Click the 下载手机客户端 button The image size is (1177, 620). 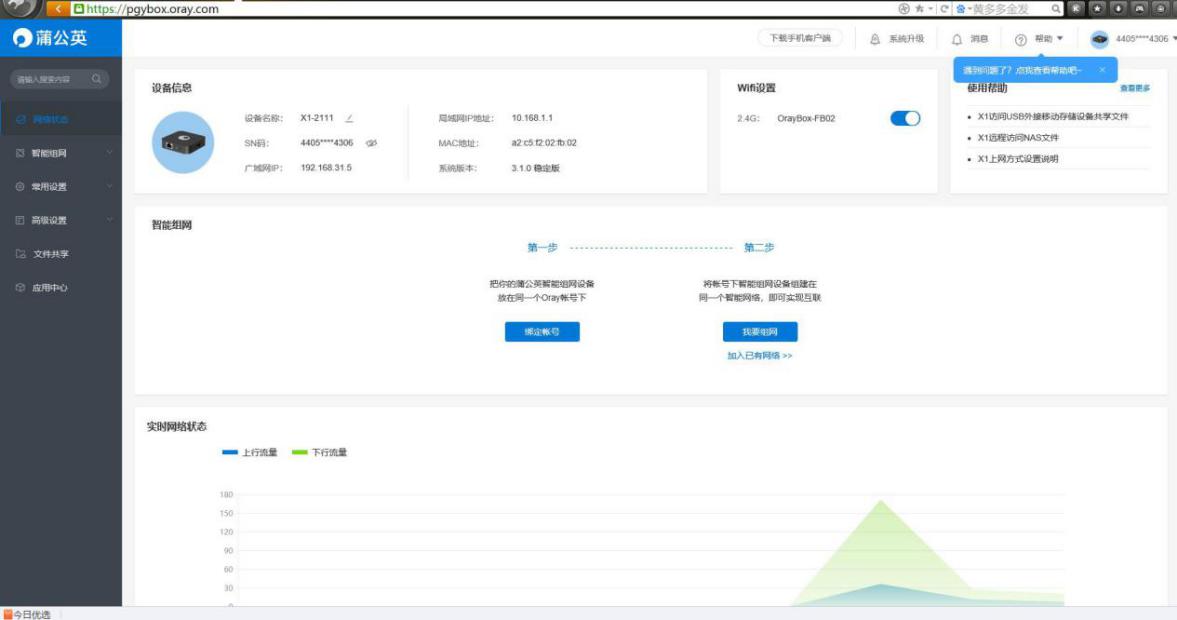tap(800, 38)
